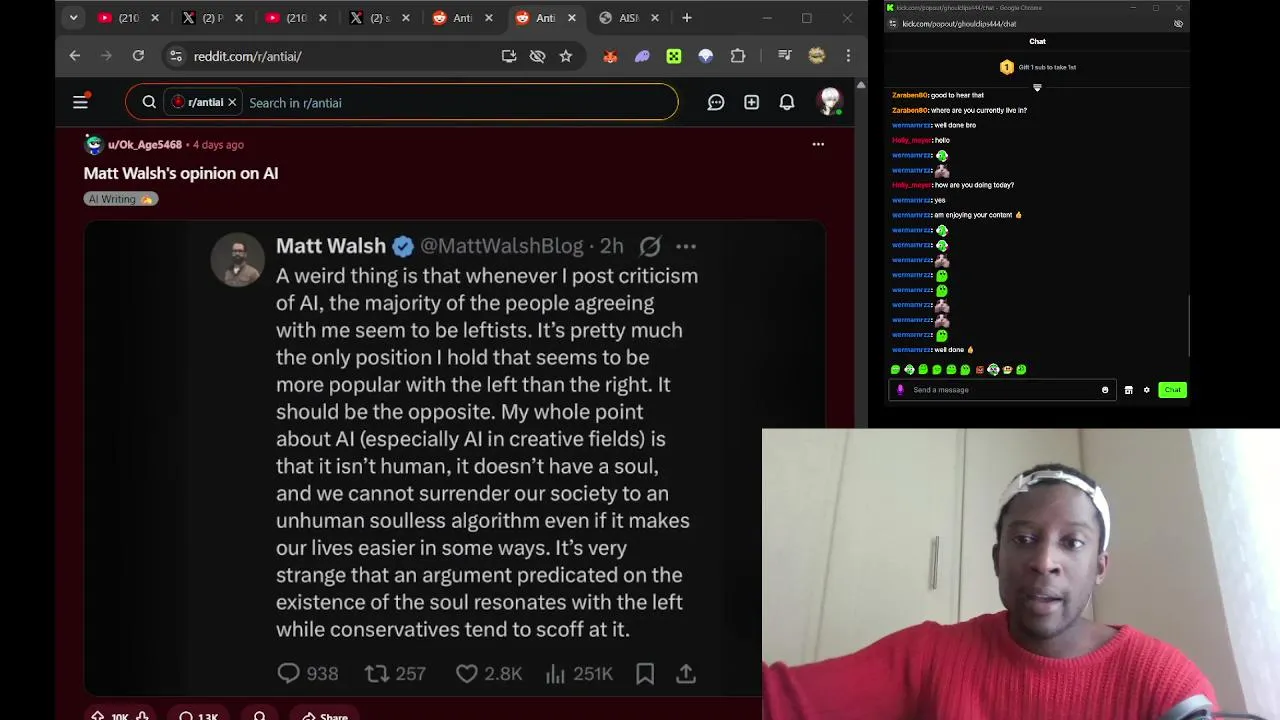Open u/Ok_Age5468 profile link

pos(145,145)
